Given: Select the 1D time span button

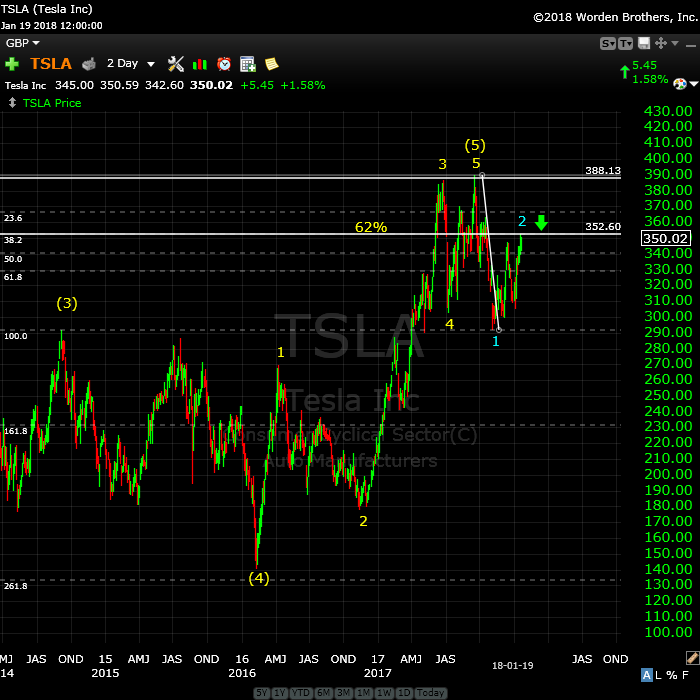Looking at the screenshot, I should [x=404, y=693].
